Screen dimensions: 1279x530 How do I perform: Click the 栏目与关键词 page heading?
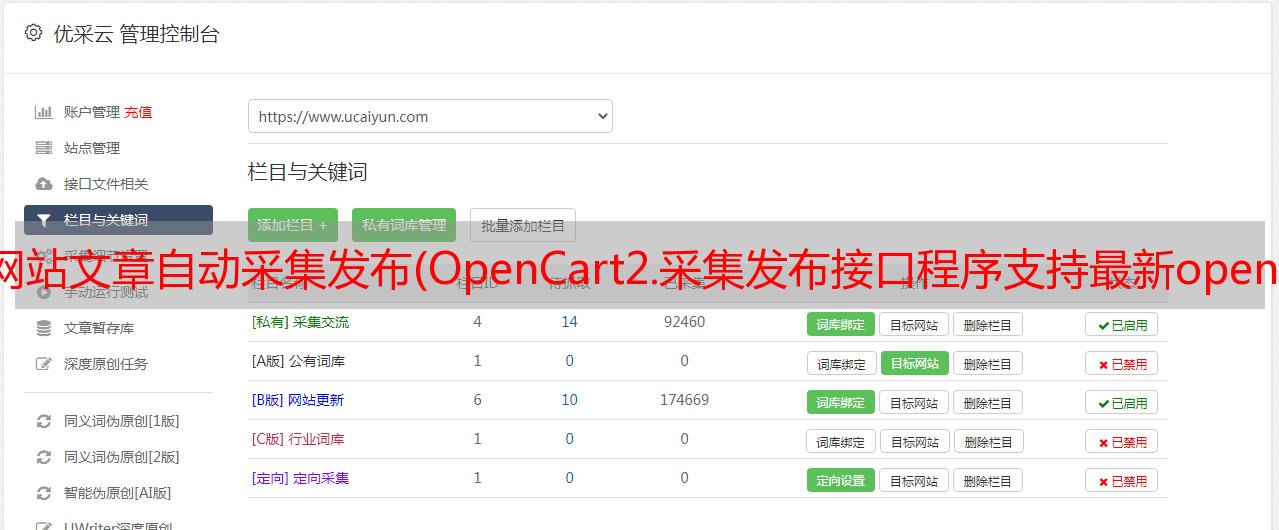click(307, 172)
